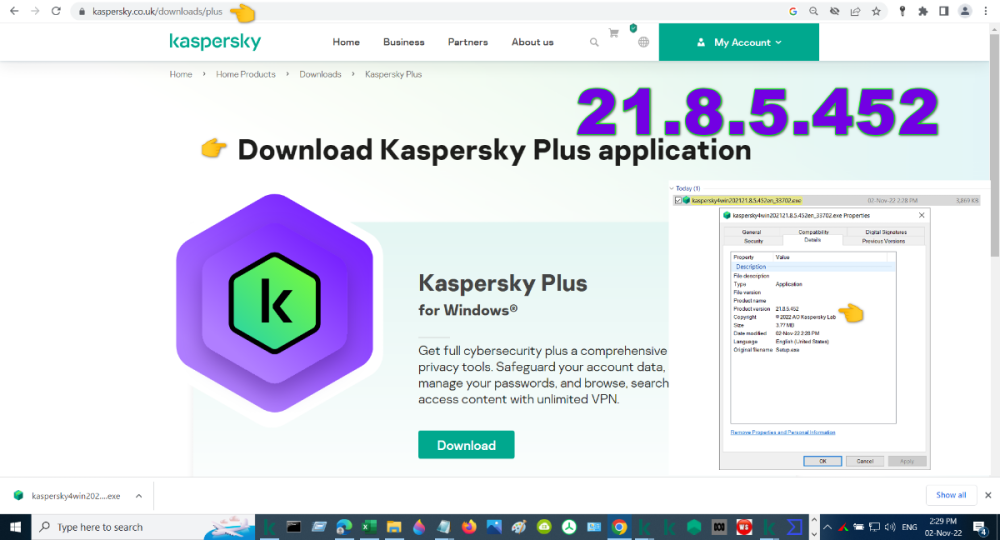
Task: Click the green Kaspersky hexagon product logo
Action: pos(275,303)
